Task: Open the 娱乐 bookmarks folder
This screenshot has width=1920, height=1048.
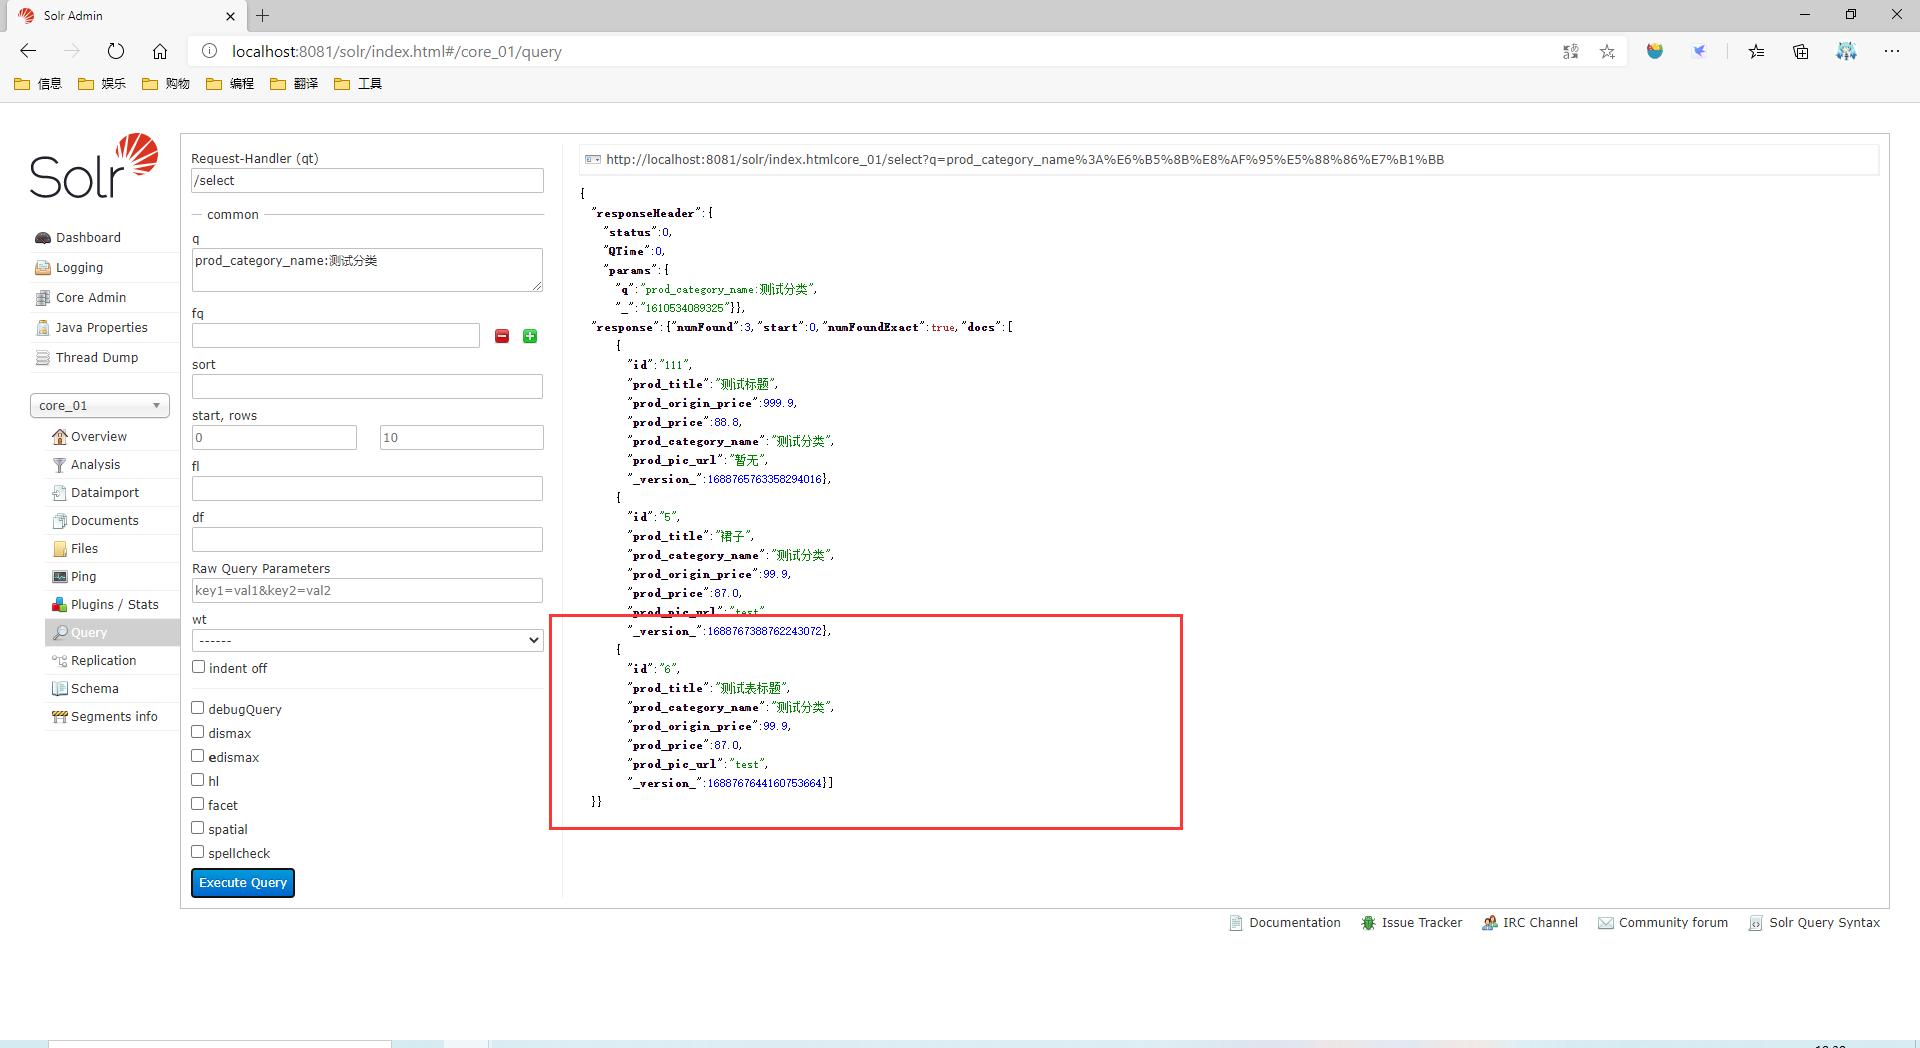Action: 102,84
